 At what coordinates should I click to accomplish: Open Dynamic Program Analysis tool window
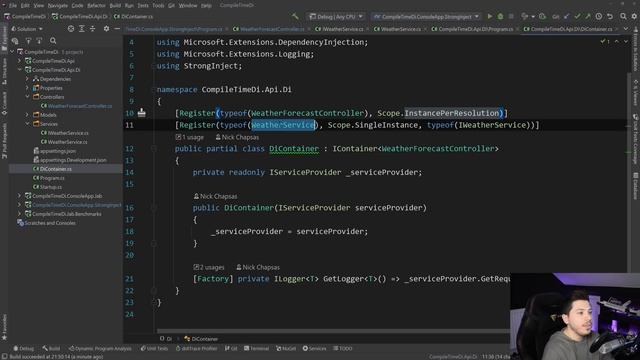[x=100, y=348]
